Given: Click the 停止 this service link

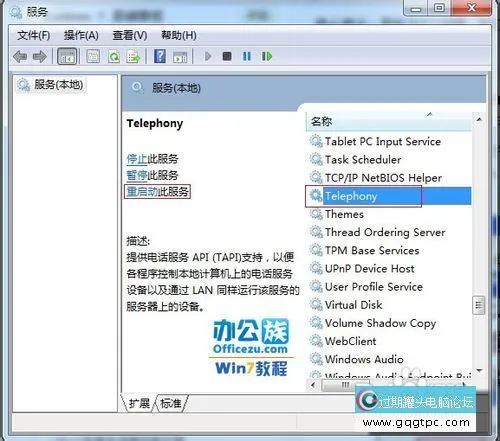Looking at the screenshot, I should coord(137,159).
